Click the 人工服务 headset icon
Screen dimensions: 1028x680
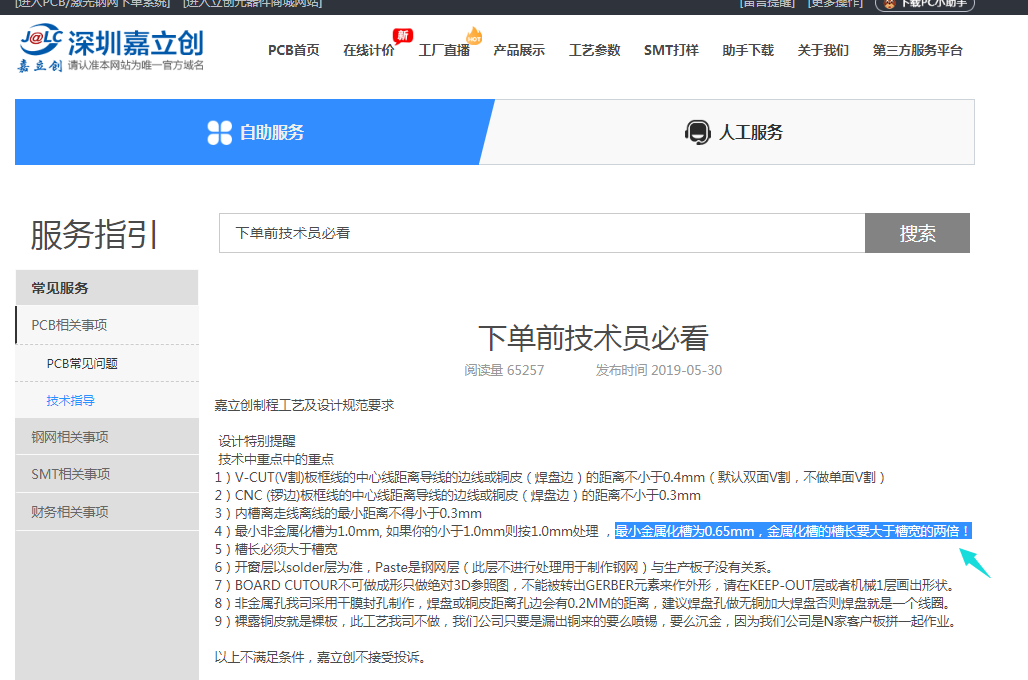point(697,132)
